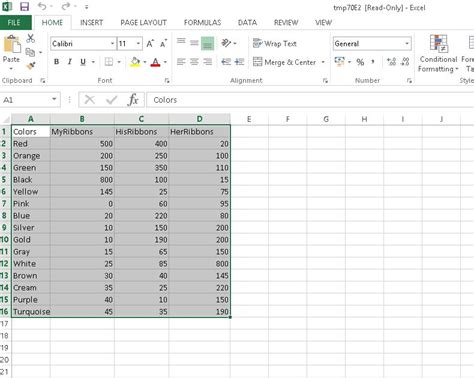Click the Cut scissors icon
474x378 pixels.
click(x=31, y=38)
